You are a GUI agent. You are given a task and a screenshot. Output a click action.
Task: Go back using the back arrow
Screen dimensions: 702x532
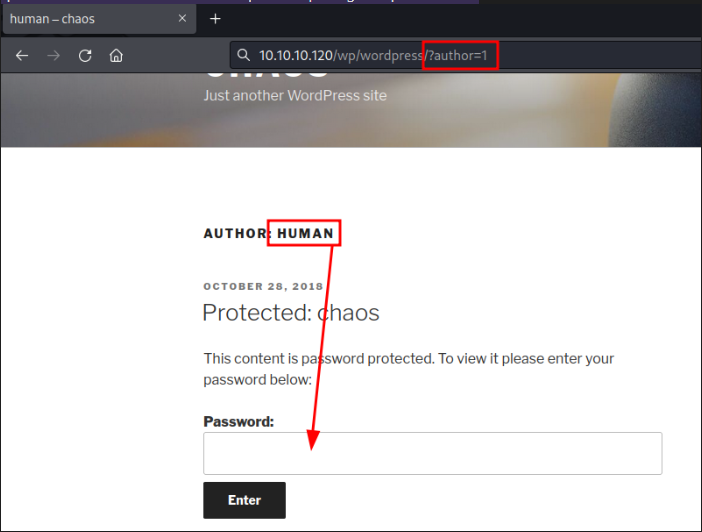(x=22, y=56)
